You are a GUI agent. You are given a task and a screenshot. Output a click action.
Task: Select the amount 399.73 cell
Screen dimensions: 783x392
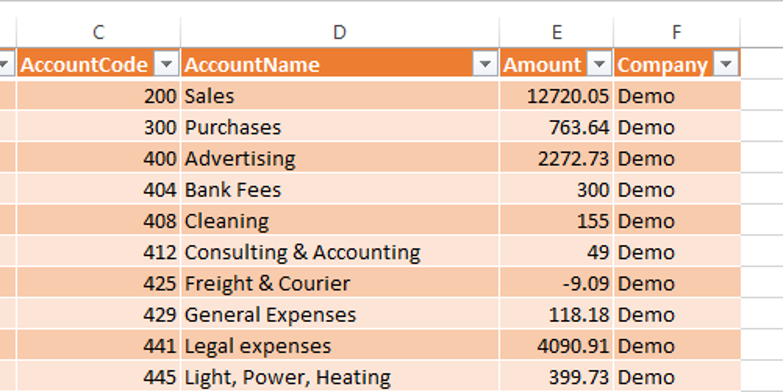556,377
